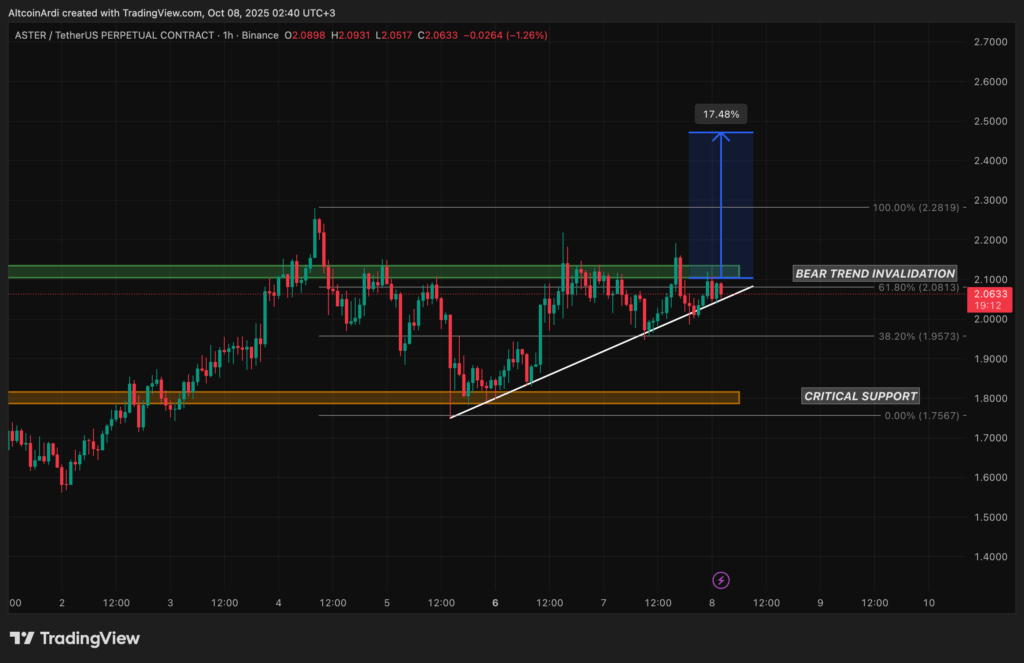
Task: Click the CRITICAL SUPPORT label
Action: pyautogui.click(x=860, y=396)
